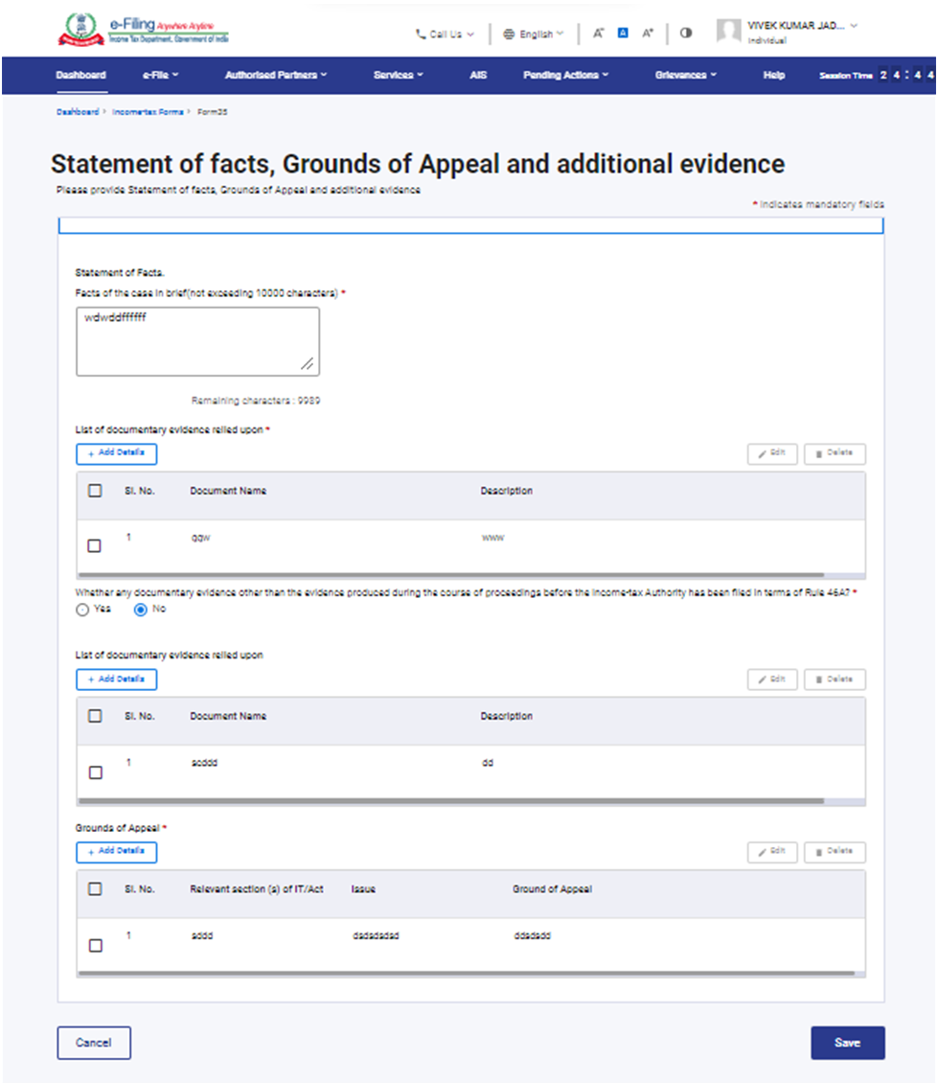Image resolution: width=938 pixels, height=1085 pixels.
Task: Open the Services dropdown menu
Action: point(398,75)
